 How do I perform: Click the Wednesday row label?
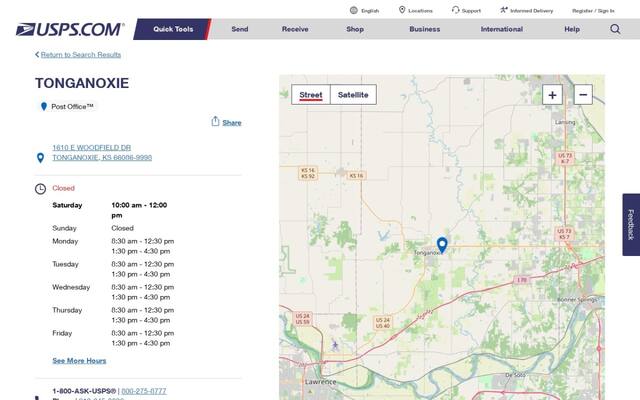[x=71, y=287]
